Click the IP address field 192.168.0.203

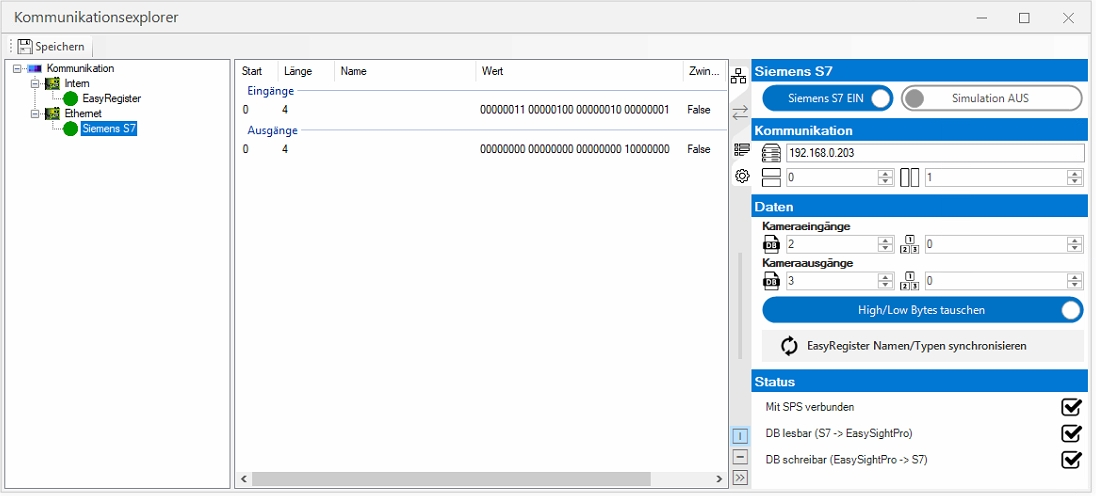point(934,153)
